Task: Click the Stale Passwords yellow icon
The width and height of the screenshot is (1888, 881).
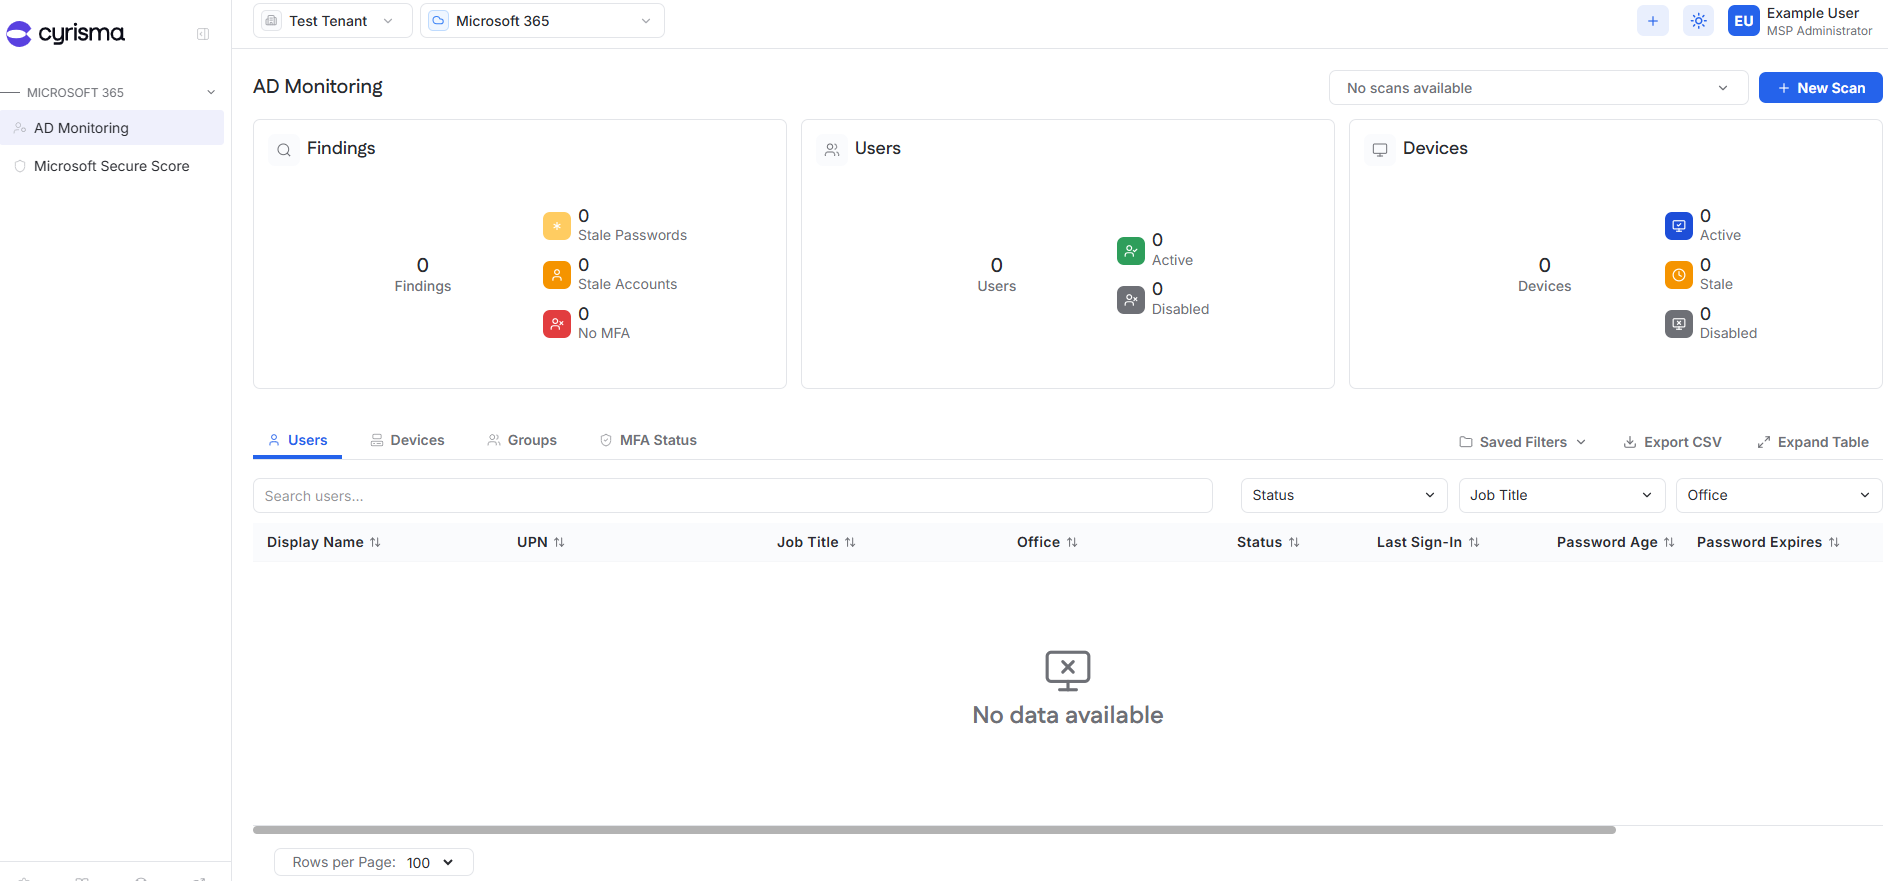Action: click(x=557, y=226)
